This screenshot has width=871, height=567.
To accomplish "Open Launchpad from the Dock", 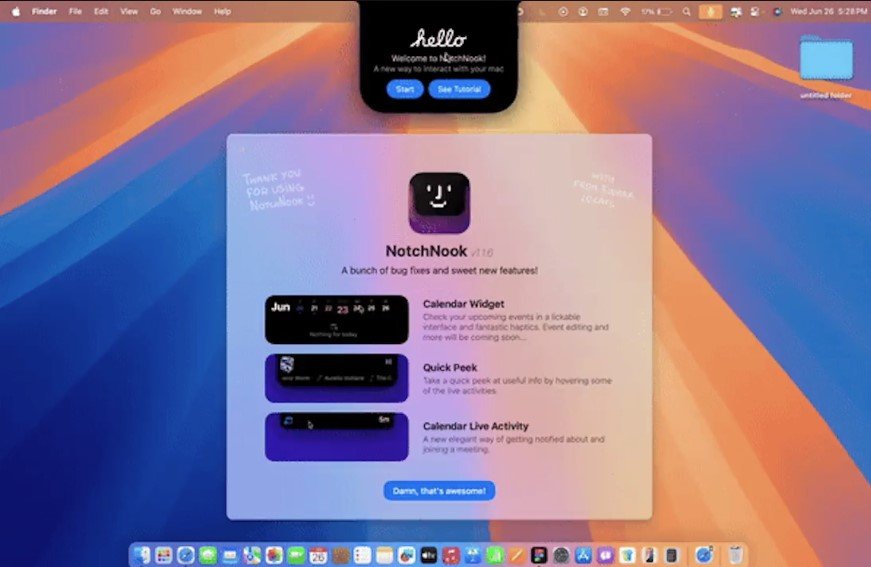I will click(163, 555).
